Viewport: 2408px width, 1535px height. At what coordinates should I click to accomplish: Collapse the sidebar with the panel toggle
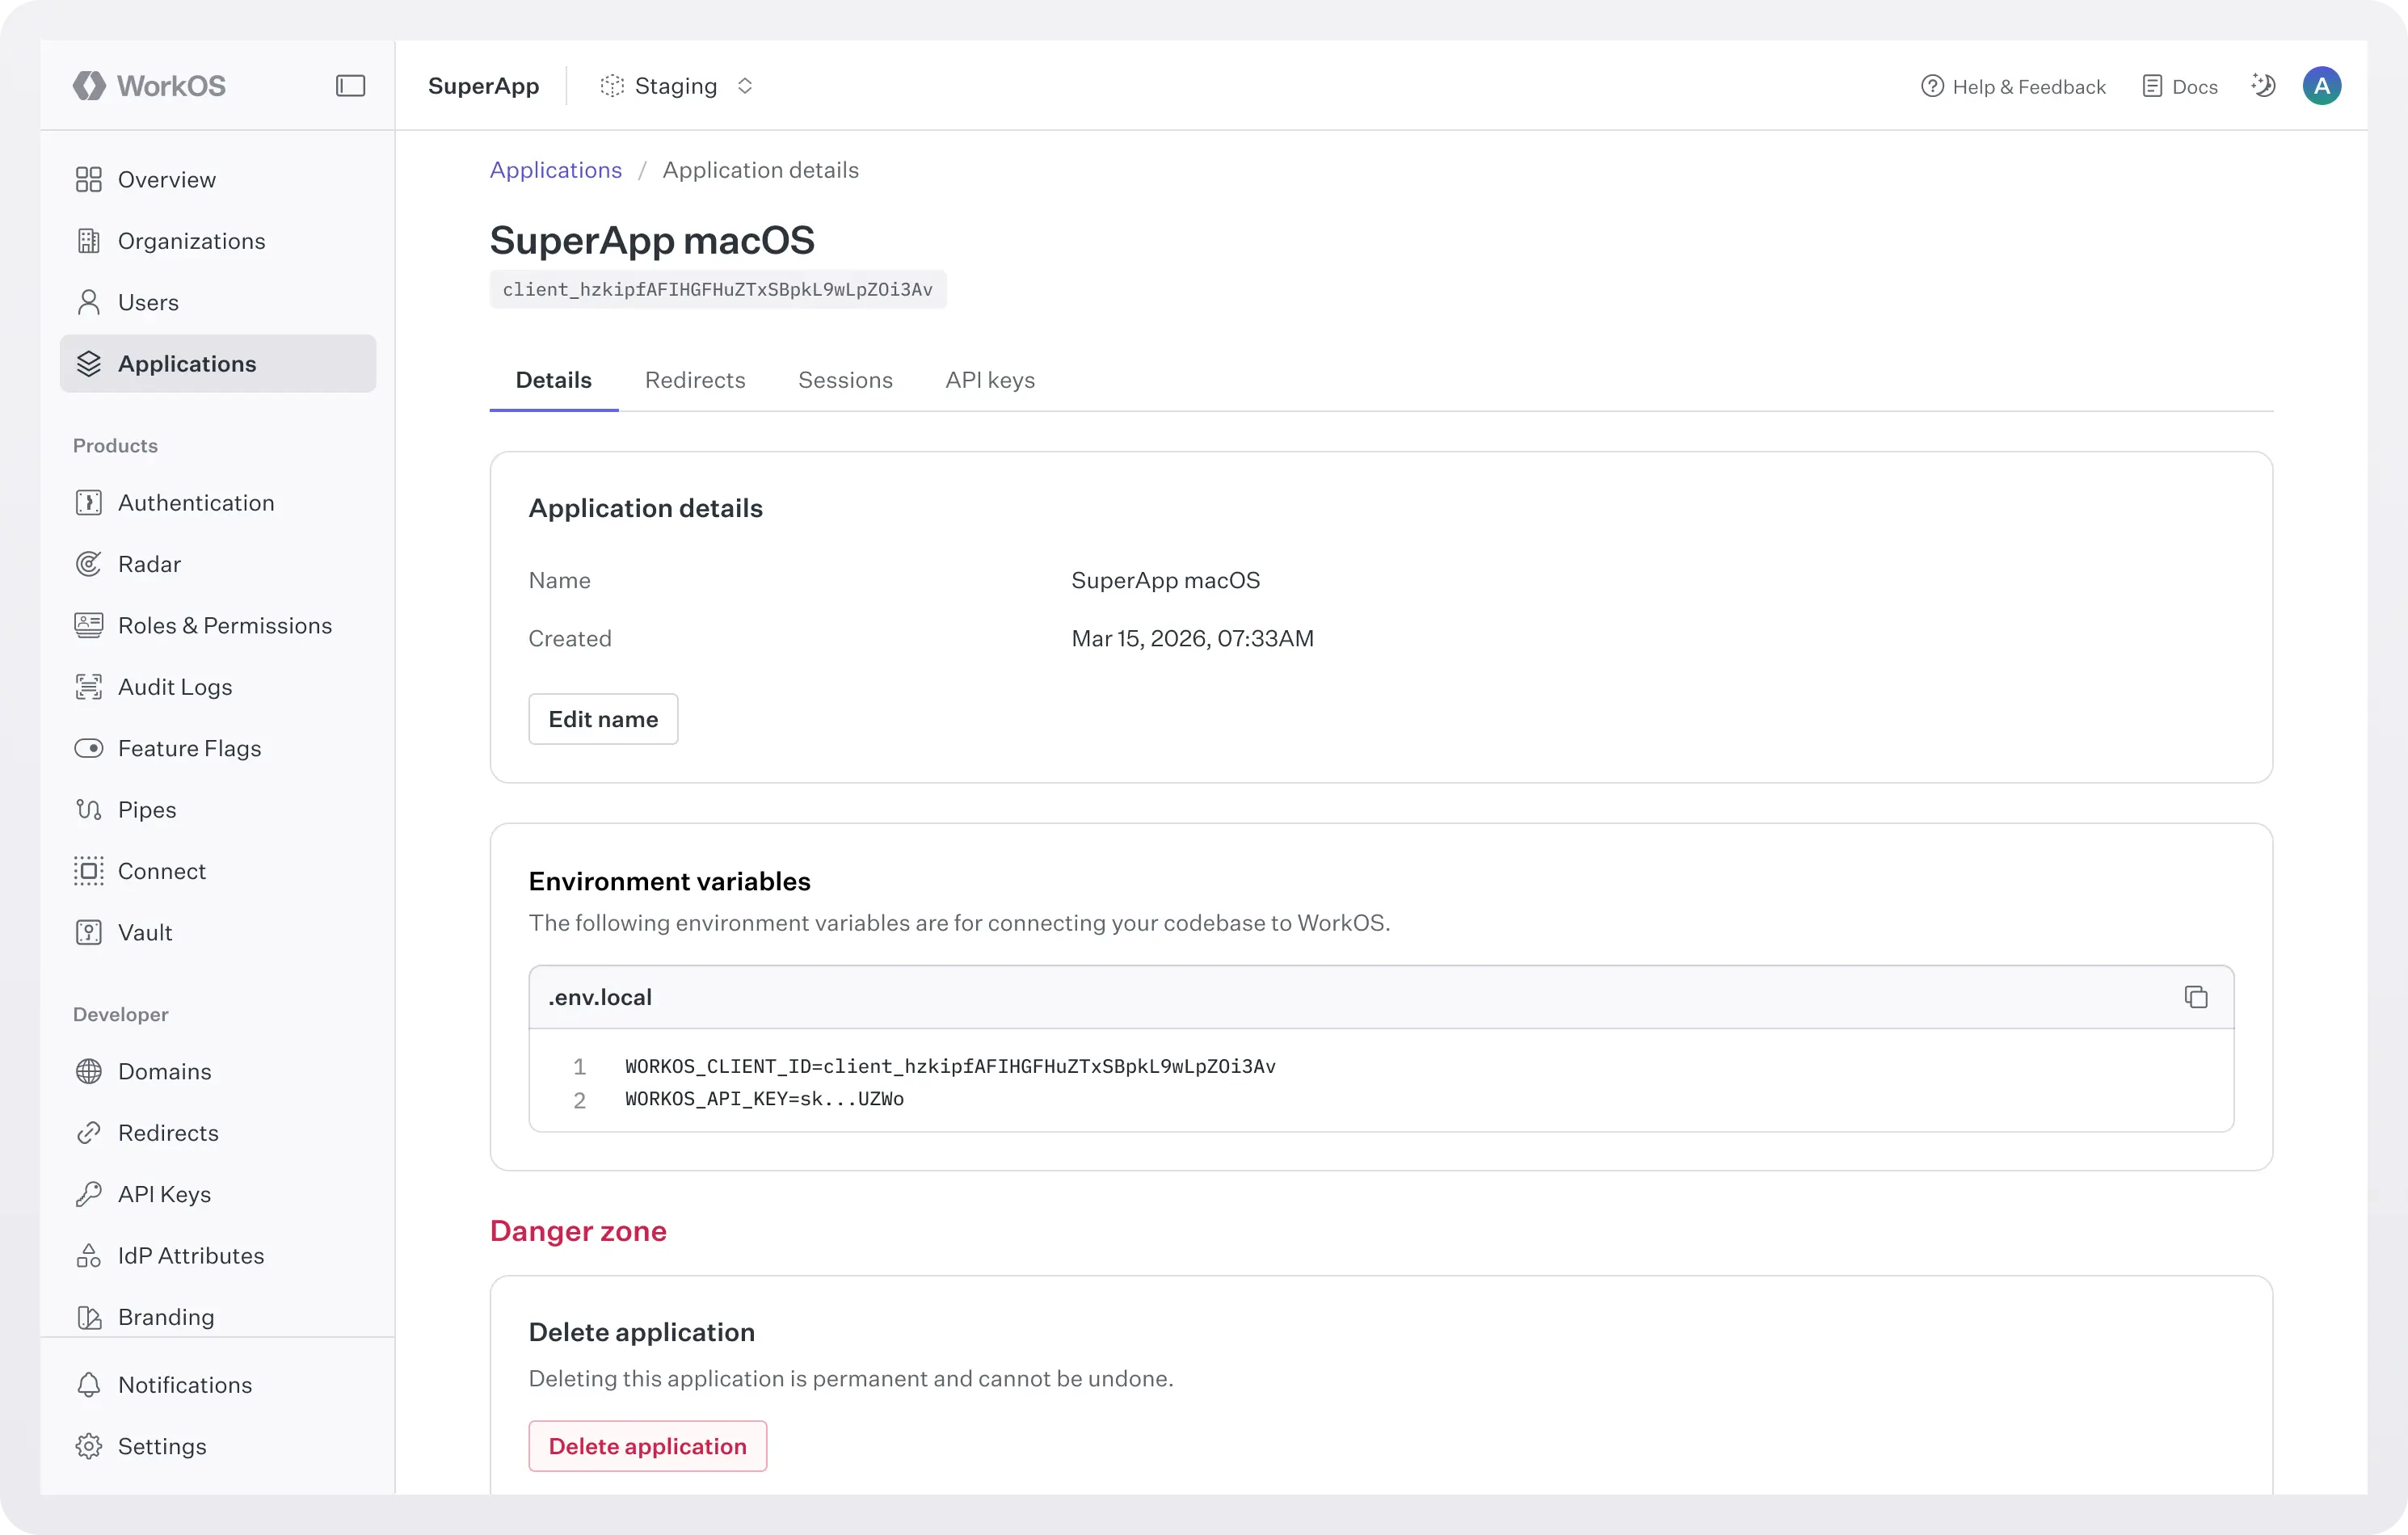click(x=350, y=86)
